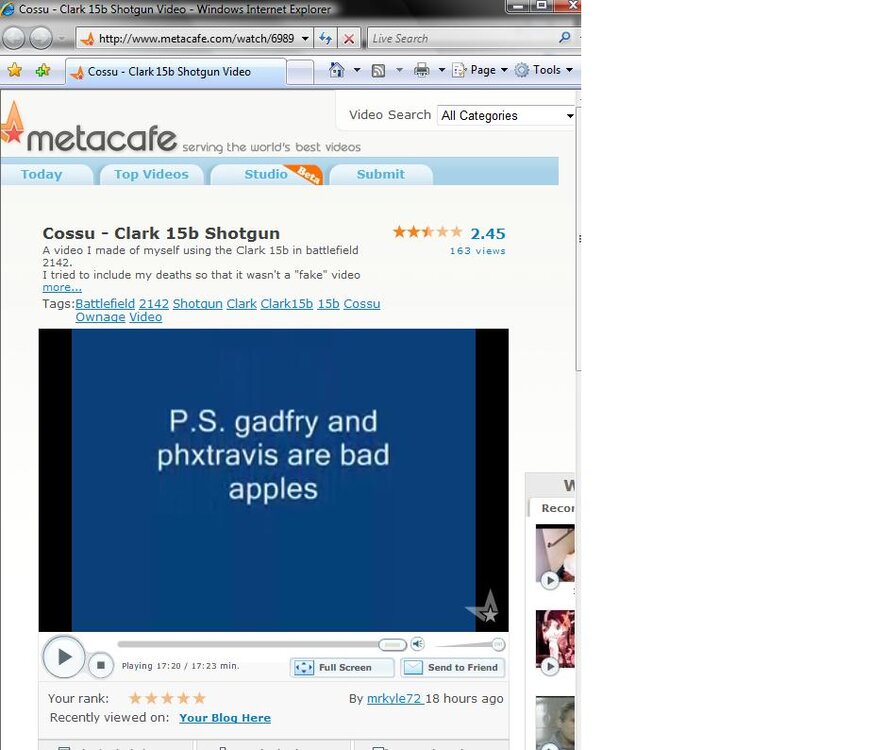The width and height of the screenshot is (870, 750).
Task: Click the Print icon
Action: tap(421, 70)
